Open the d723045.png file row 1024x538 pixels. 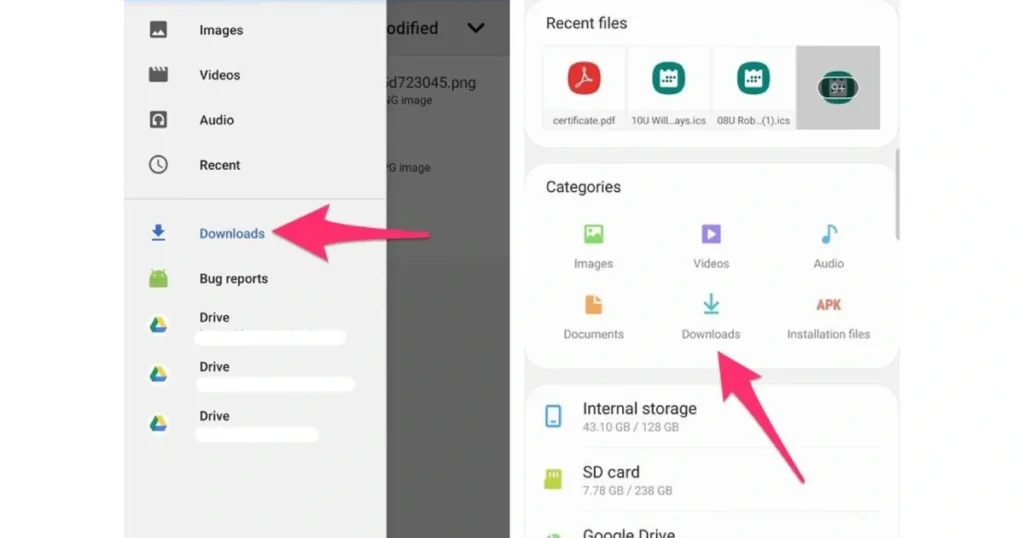tap(448, 89)
